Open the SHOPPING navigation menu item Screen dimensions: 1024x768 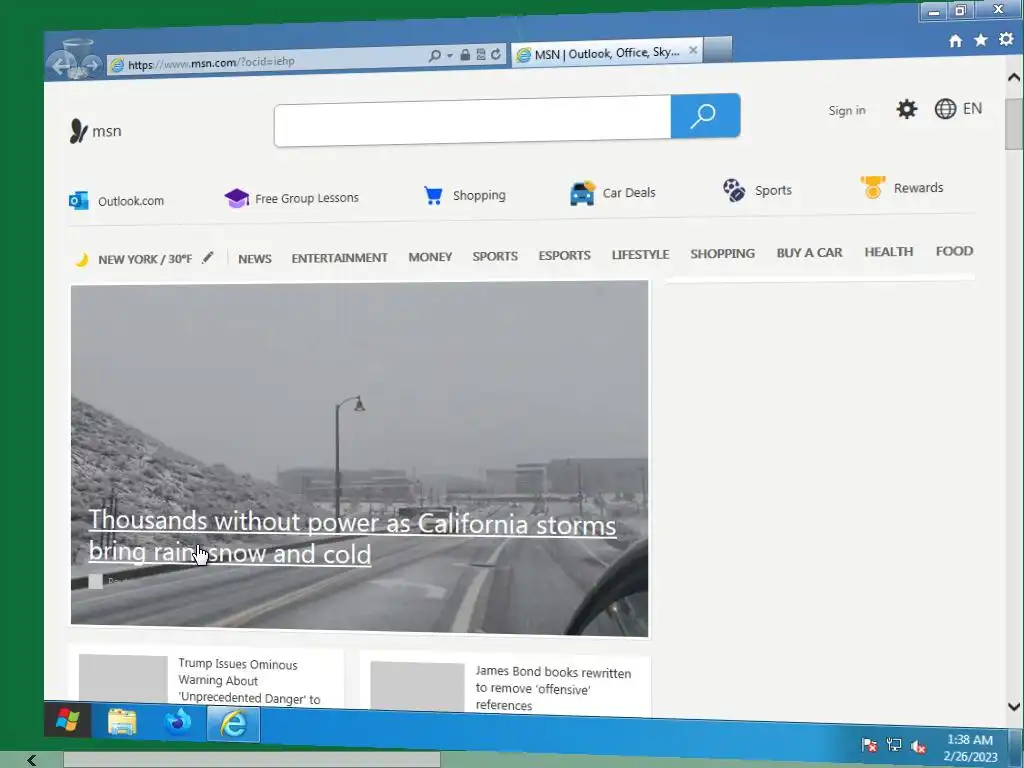tap(722, 253)
